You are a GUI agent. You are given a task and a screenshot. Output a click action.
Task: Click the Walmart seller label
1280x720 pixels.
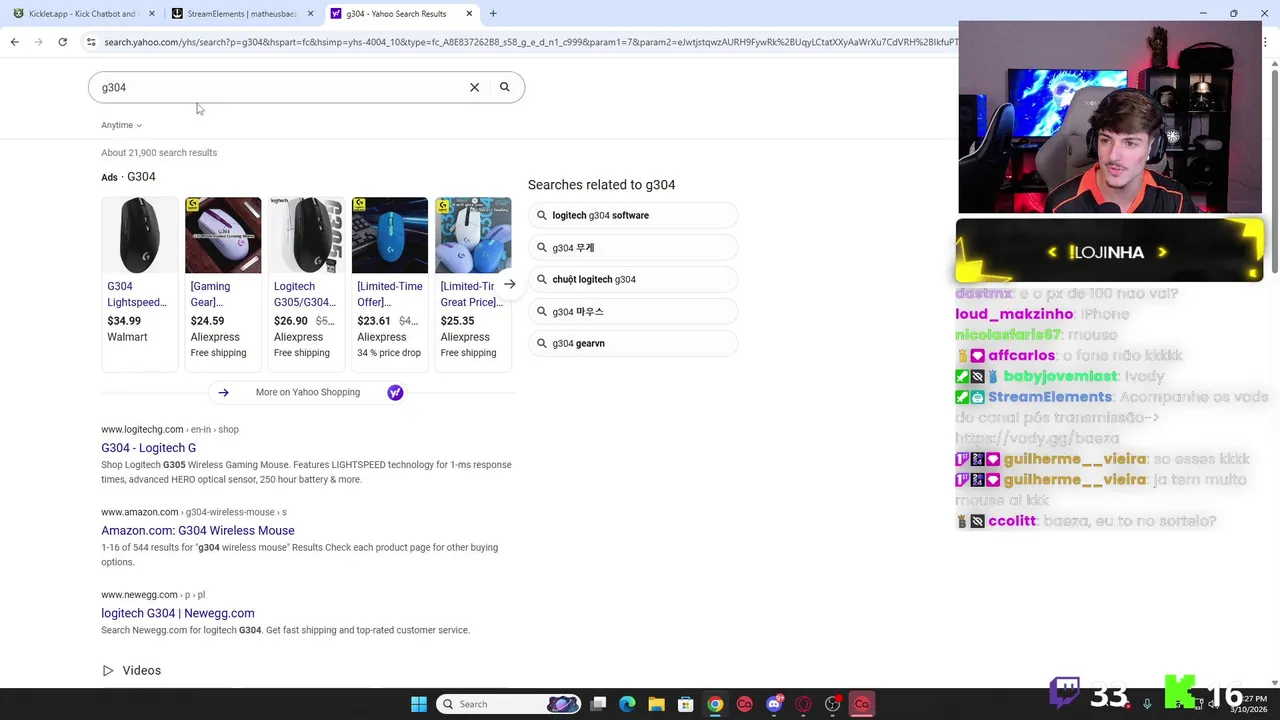pos(127,337)
